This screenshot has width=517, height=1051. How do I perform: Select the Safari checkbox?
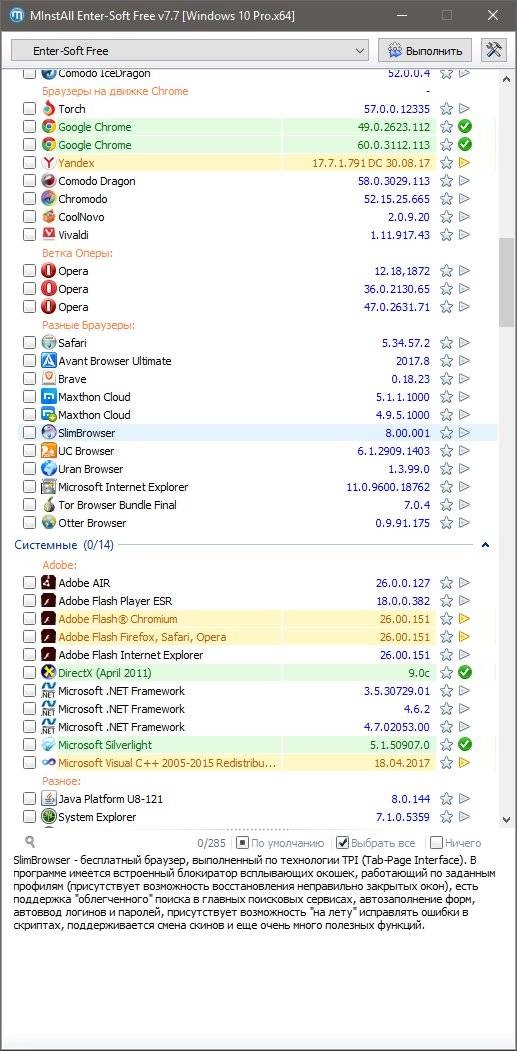tap(30, 343)
